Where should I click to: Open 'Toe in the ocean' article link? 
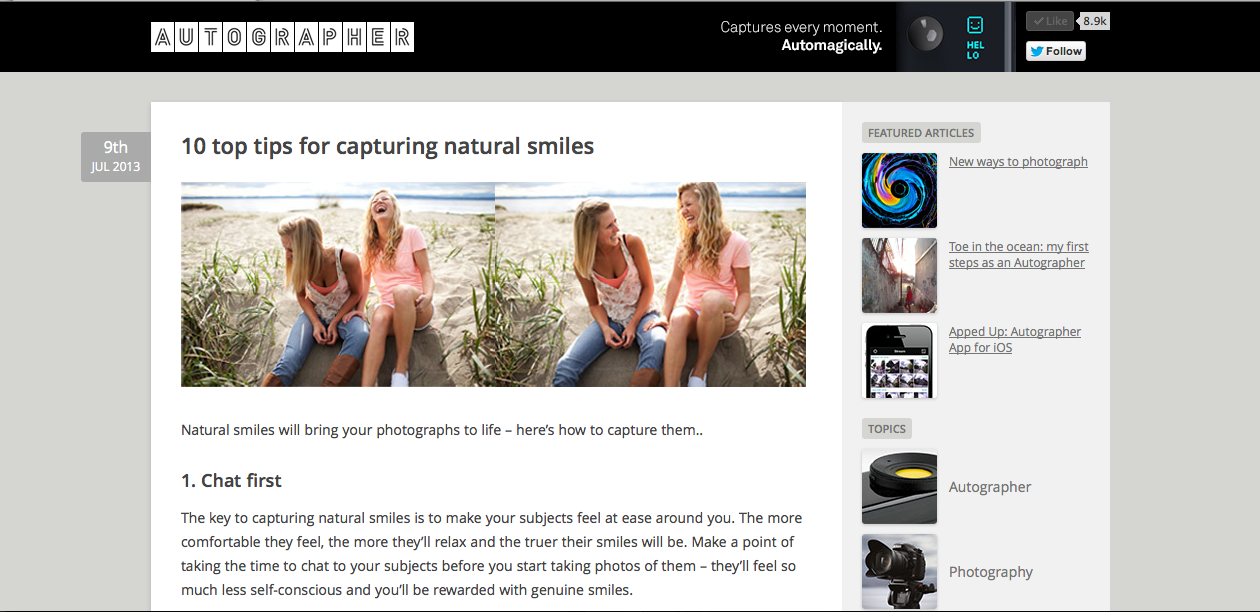[1018, 255]
